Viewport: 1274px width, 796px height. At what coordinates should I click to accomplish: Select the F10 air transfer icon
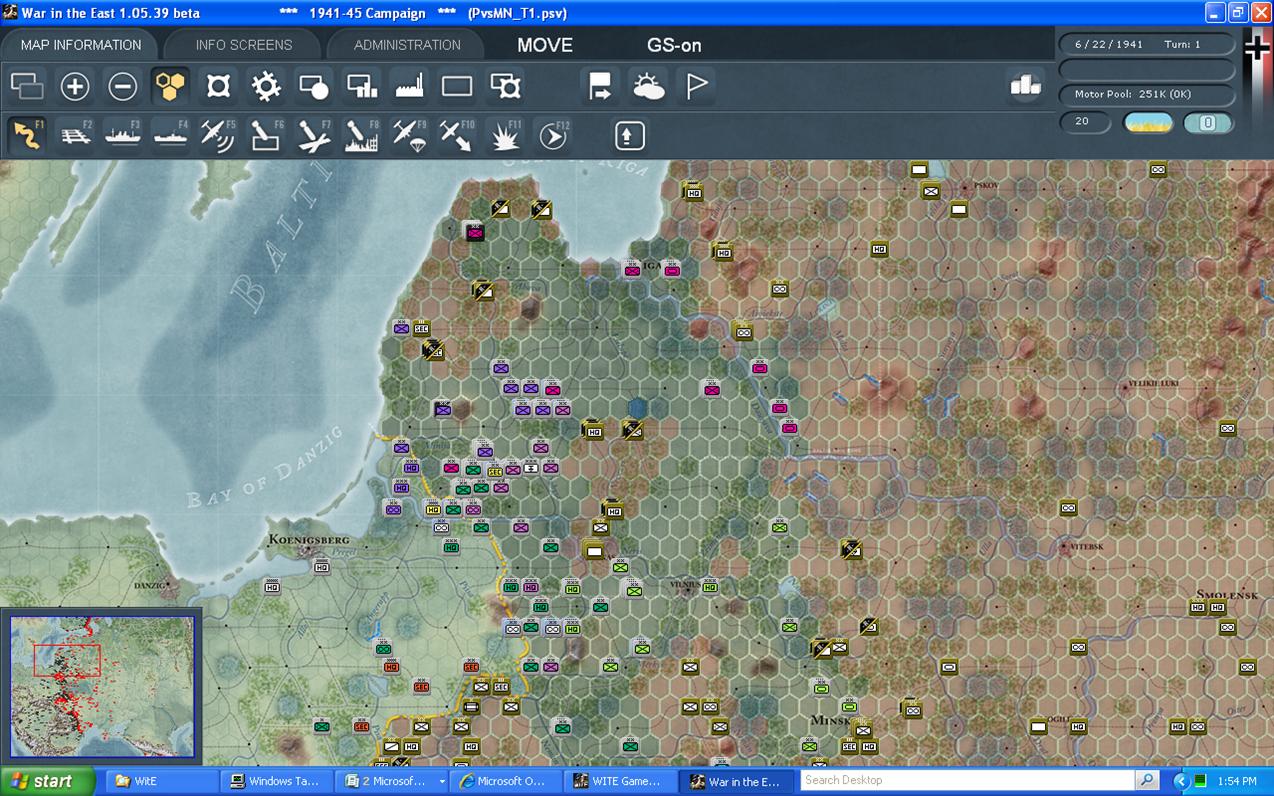(x=457, y=134)
